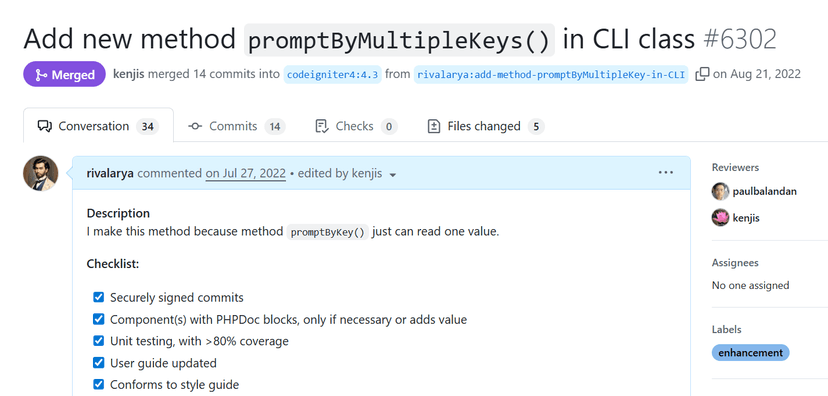This screenshot has height=396, width=828.
Task: Click the promptByMultipleKeys() code in title
Action: click(399, 40)
